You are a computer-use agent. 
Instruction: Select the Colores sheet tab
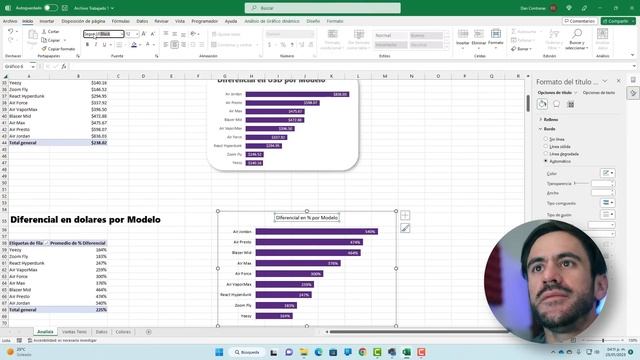click(x=123, y=332)
